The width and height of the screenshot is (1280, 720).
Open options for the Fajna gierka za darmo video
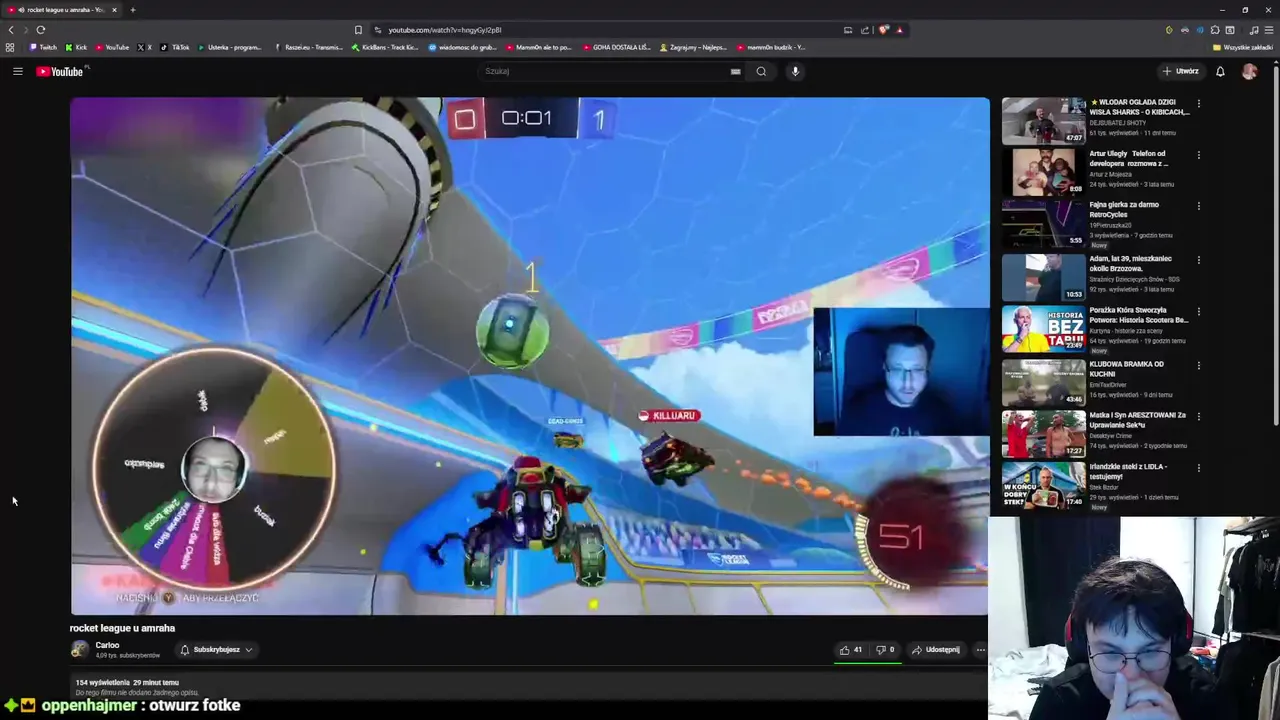click(1198, 206)
